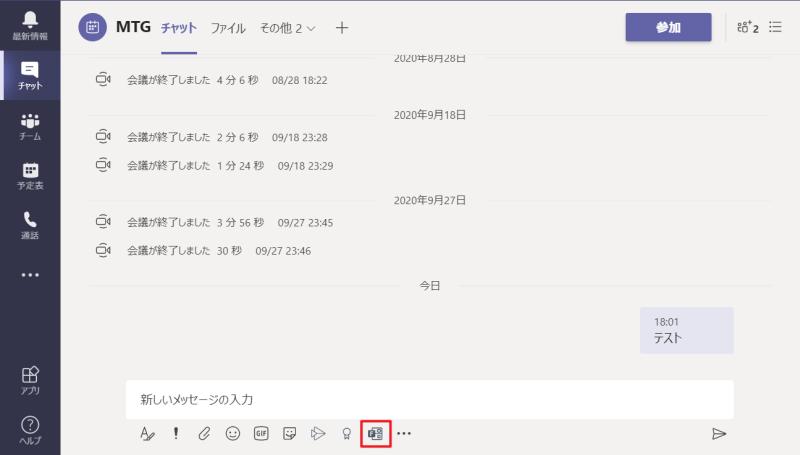Open the Activity feed (最新情報) bell icon
Screen dimensions: 800x455
[x=29, y=25]
